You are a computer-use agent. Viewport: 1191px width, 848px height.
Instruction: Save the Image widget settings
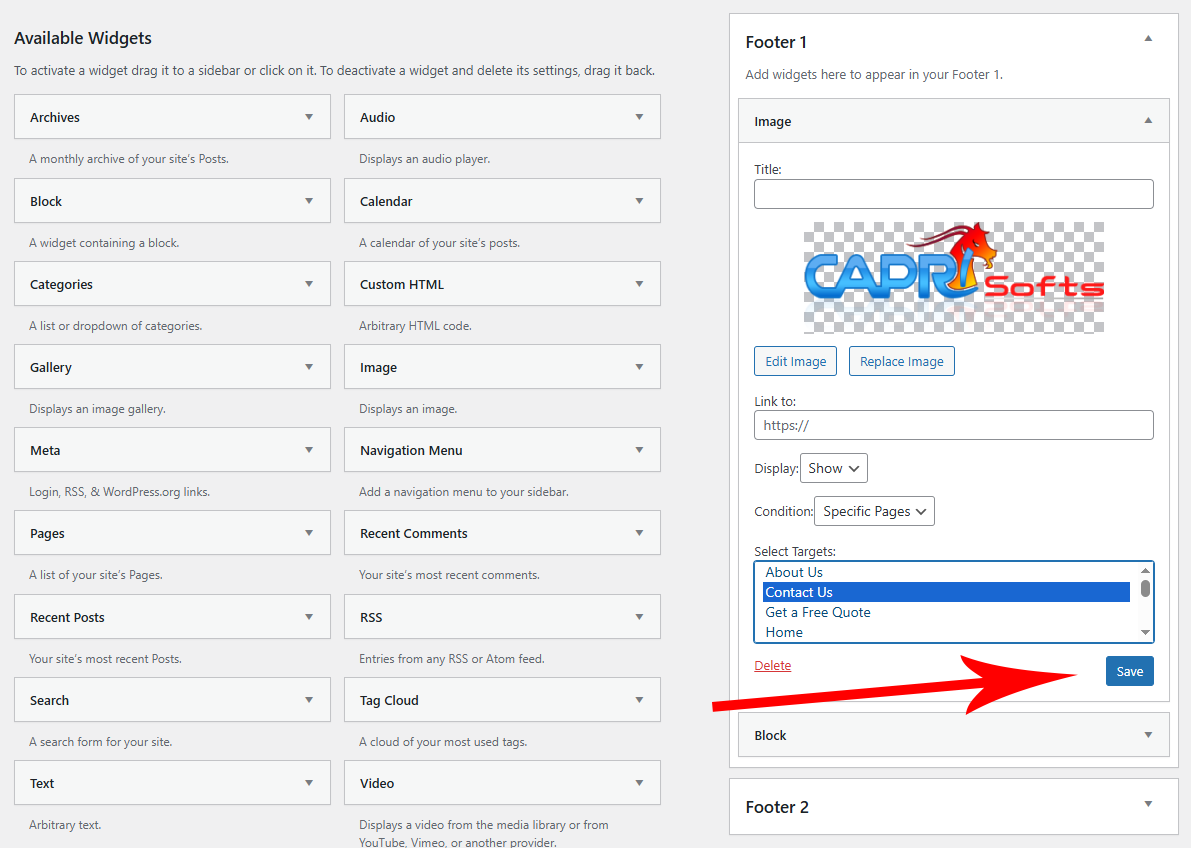pyautogui.click(x=1129, y=671)
